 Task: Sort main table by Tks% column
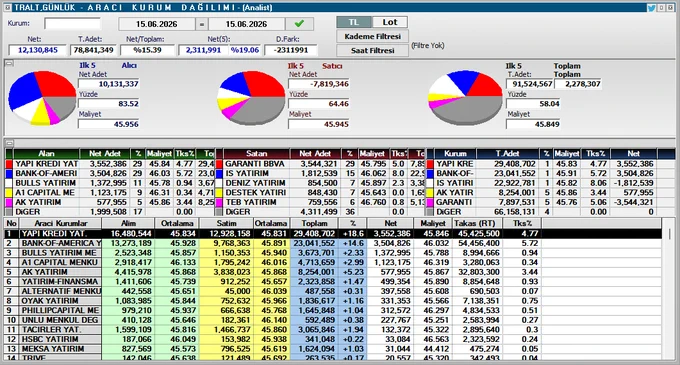pyautogui.click(x=522, y=223)
